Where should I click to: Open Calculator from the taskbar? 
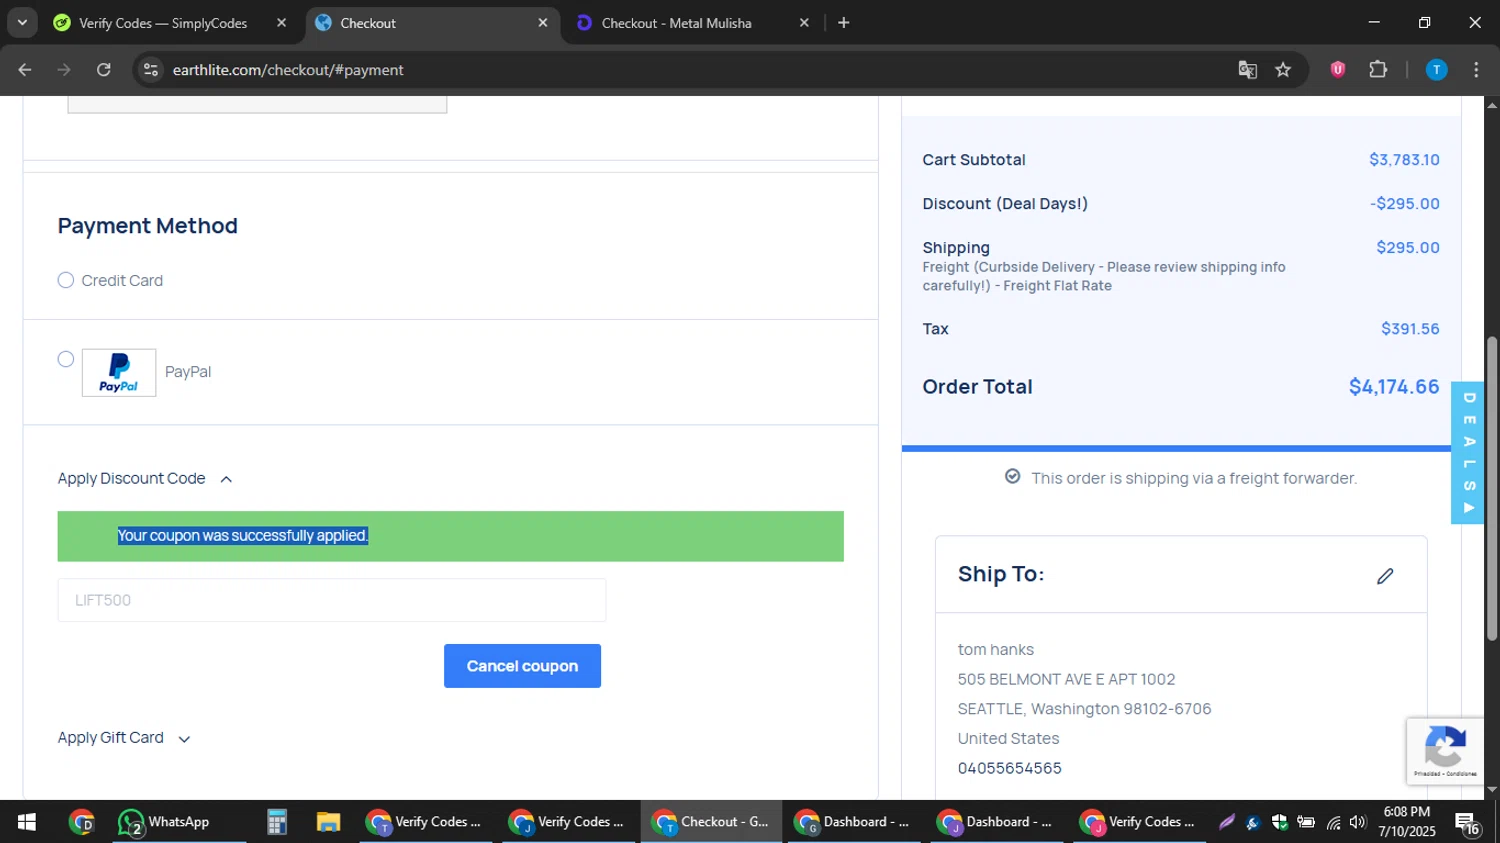(277, 822)
